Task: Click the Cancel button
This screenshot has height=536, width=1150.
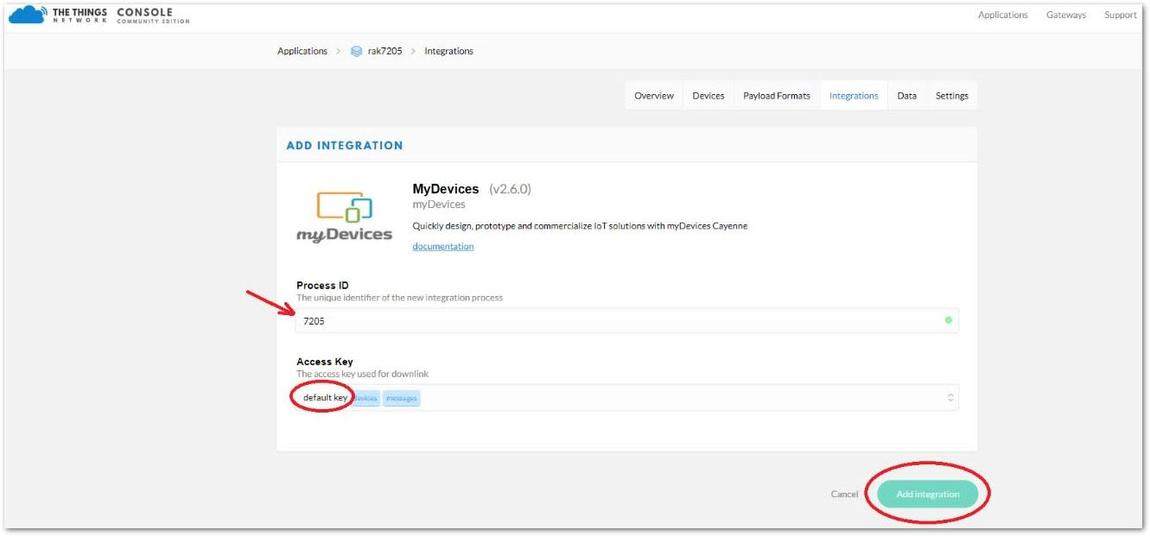Action: click(844, 494)
